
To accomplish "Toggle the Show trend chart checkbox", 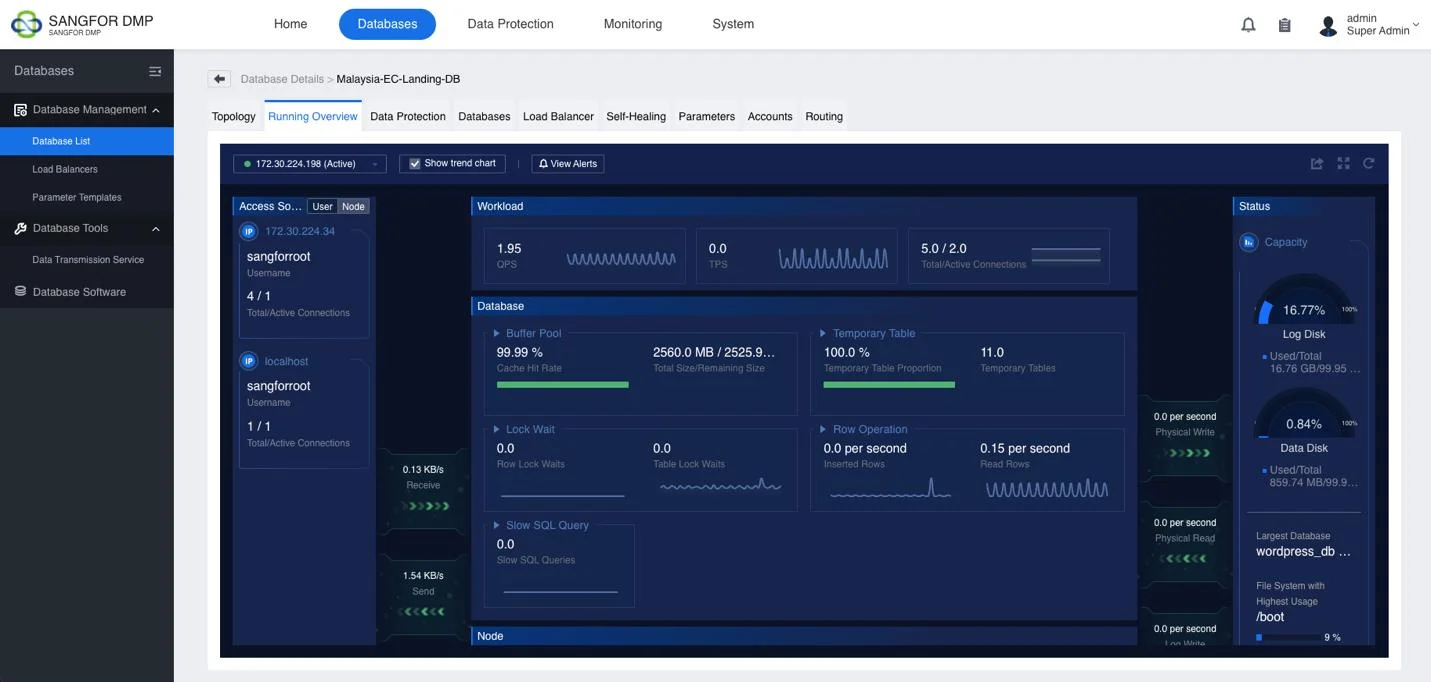I will click(415, 164).
